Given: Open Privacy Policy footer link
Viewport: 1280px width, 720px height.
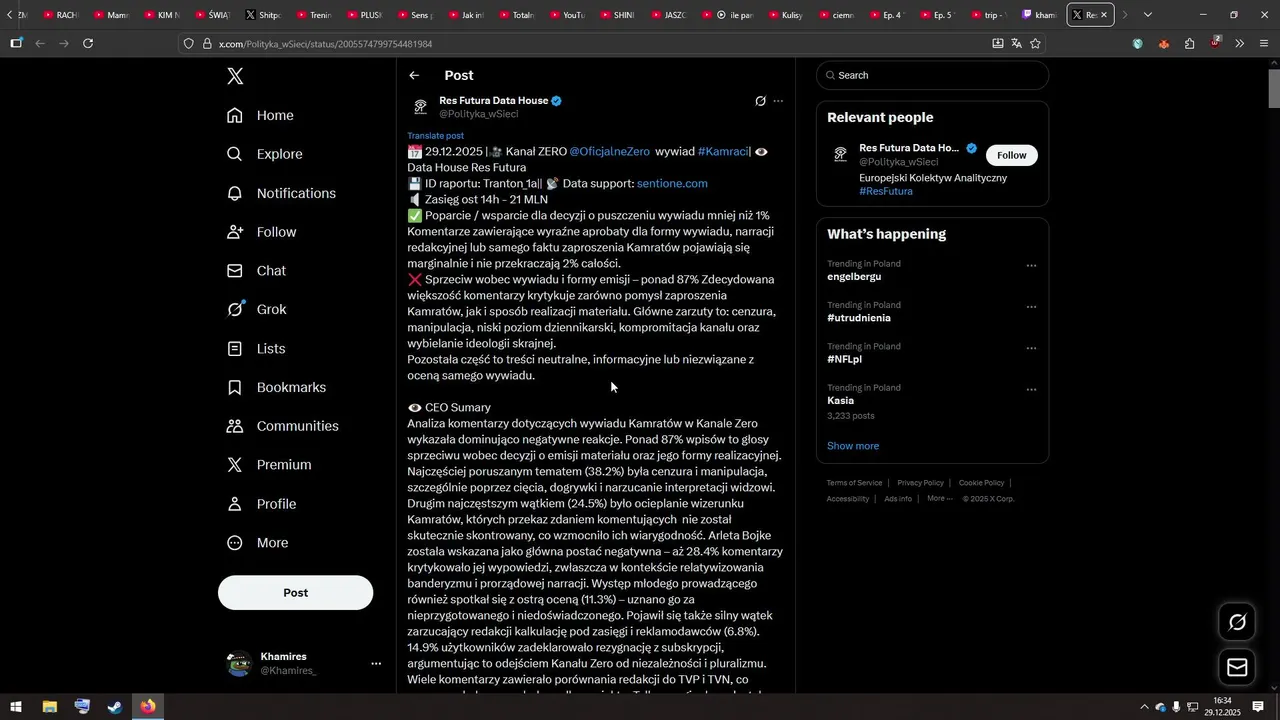Looking at the screenshot, I should click(x=920, y=483).
